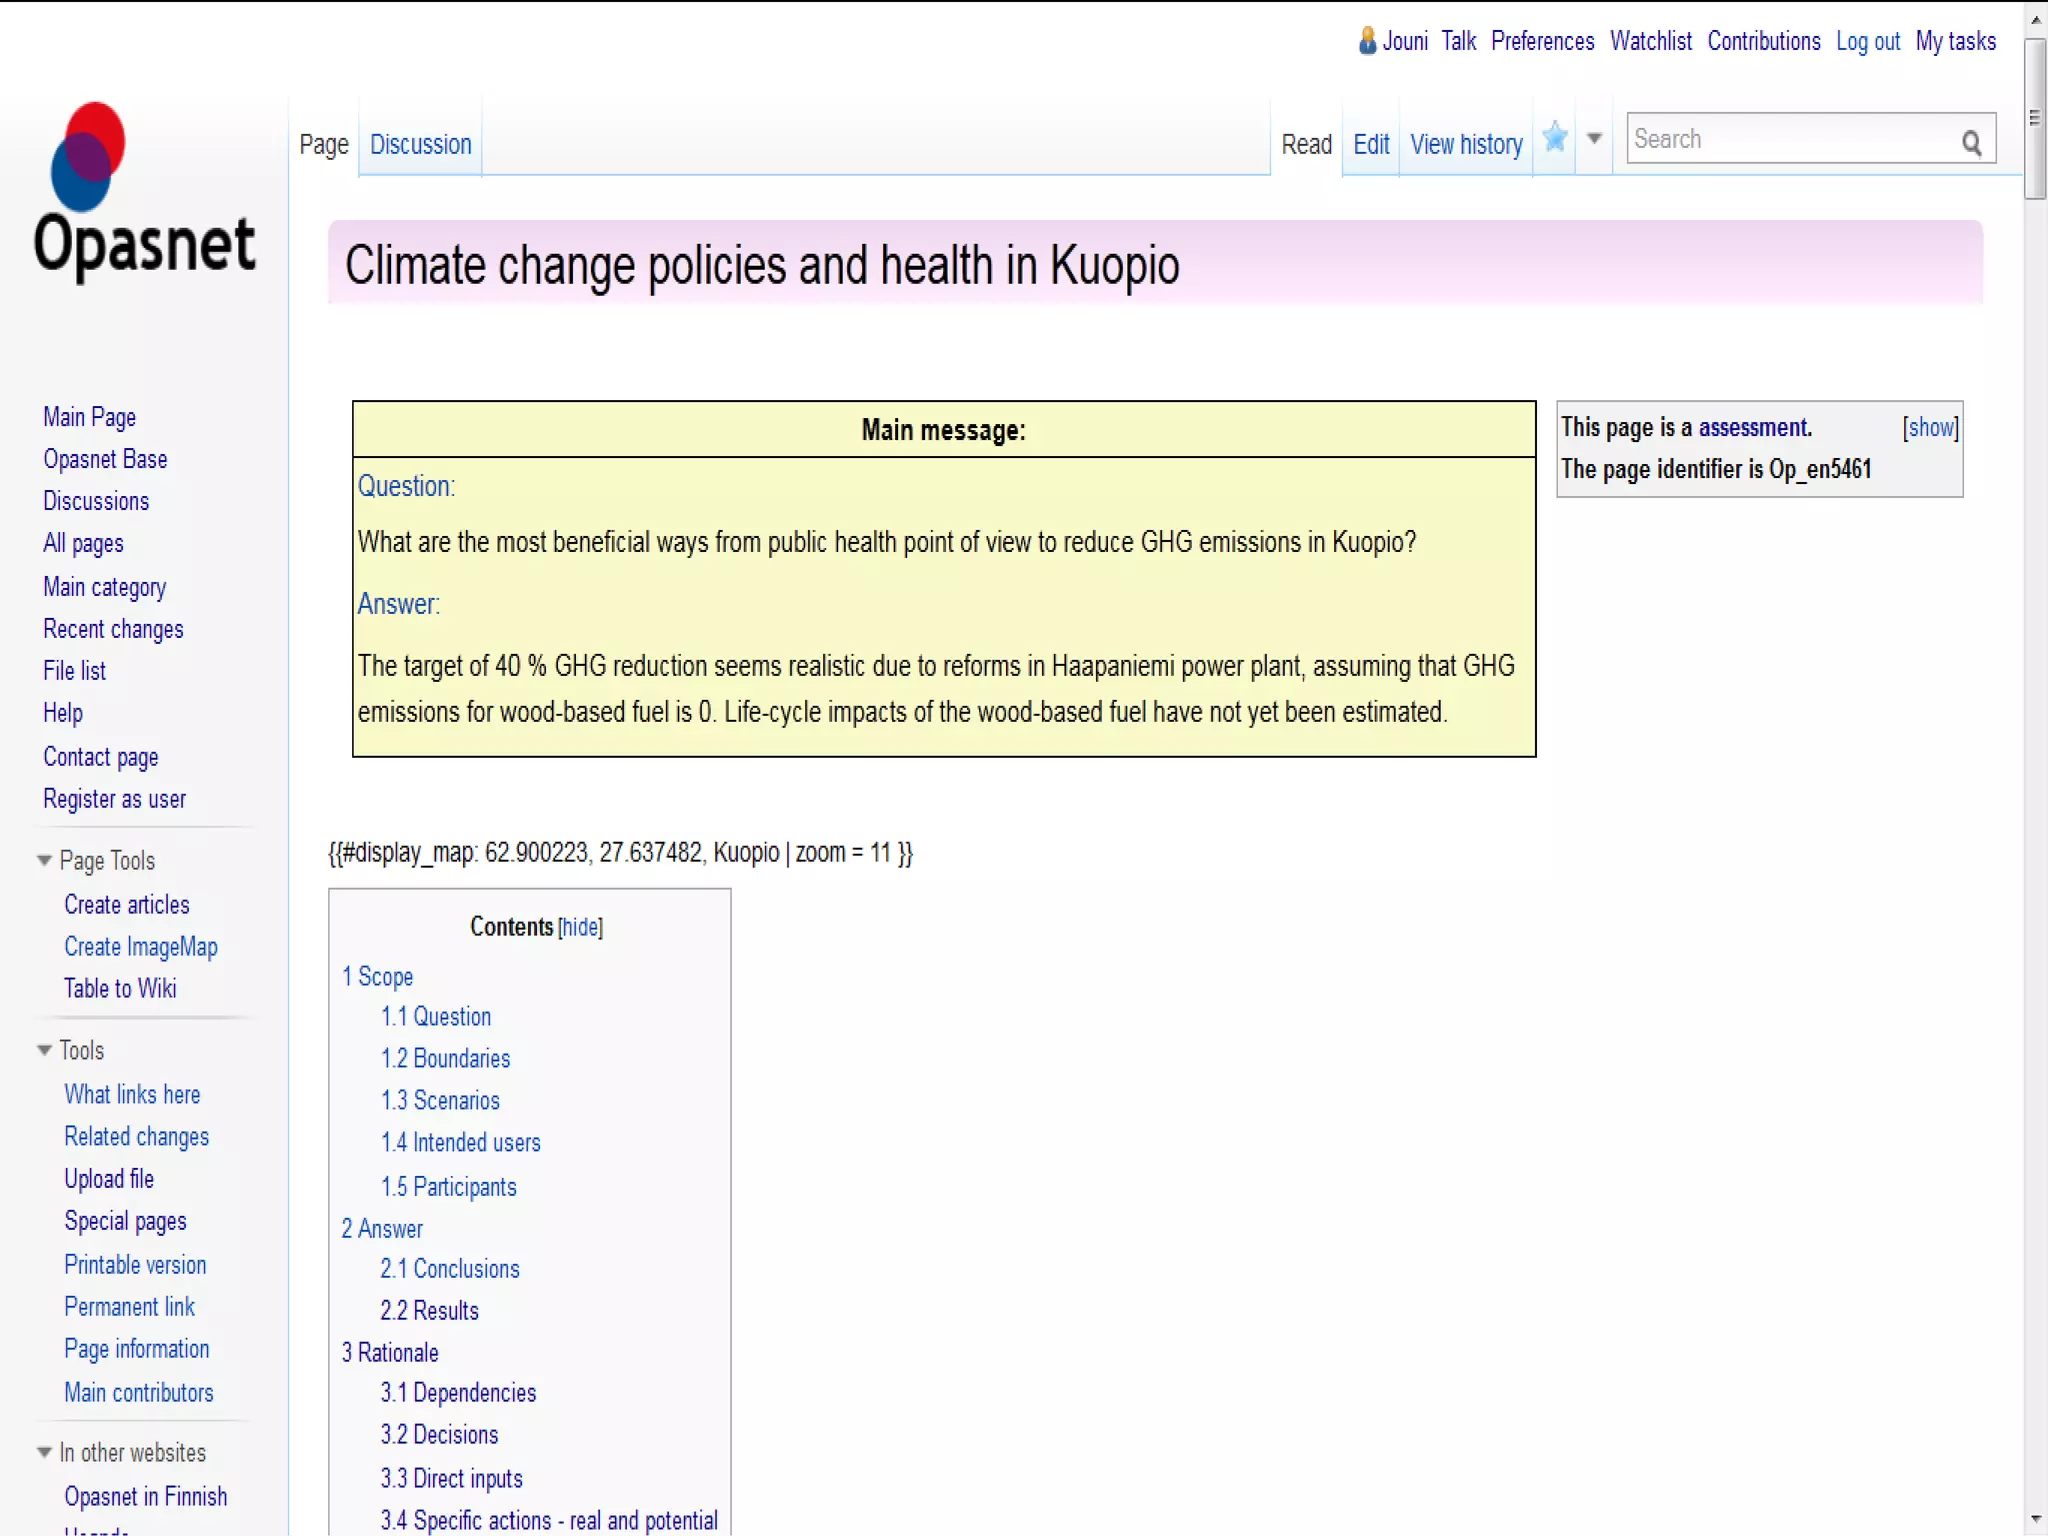Open the Help link
Image resolution: width=2048 pixels, height=1536 pixels.
coord(63,713)
